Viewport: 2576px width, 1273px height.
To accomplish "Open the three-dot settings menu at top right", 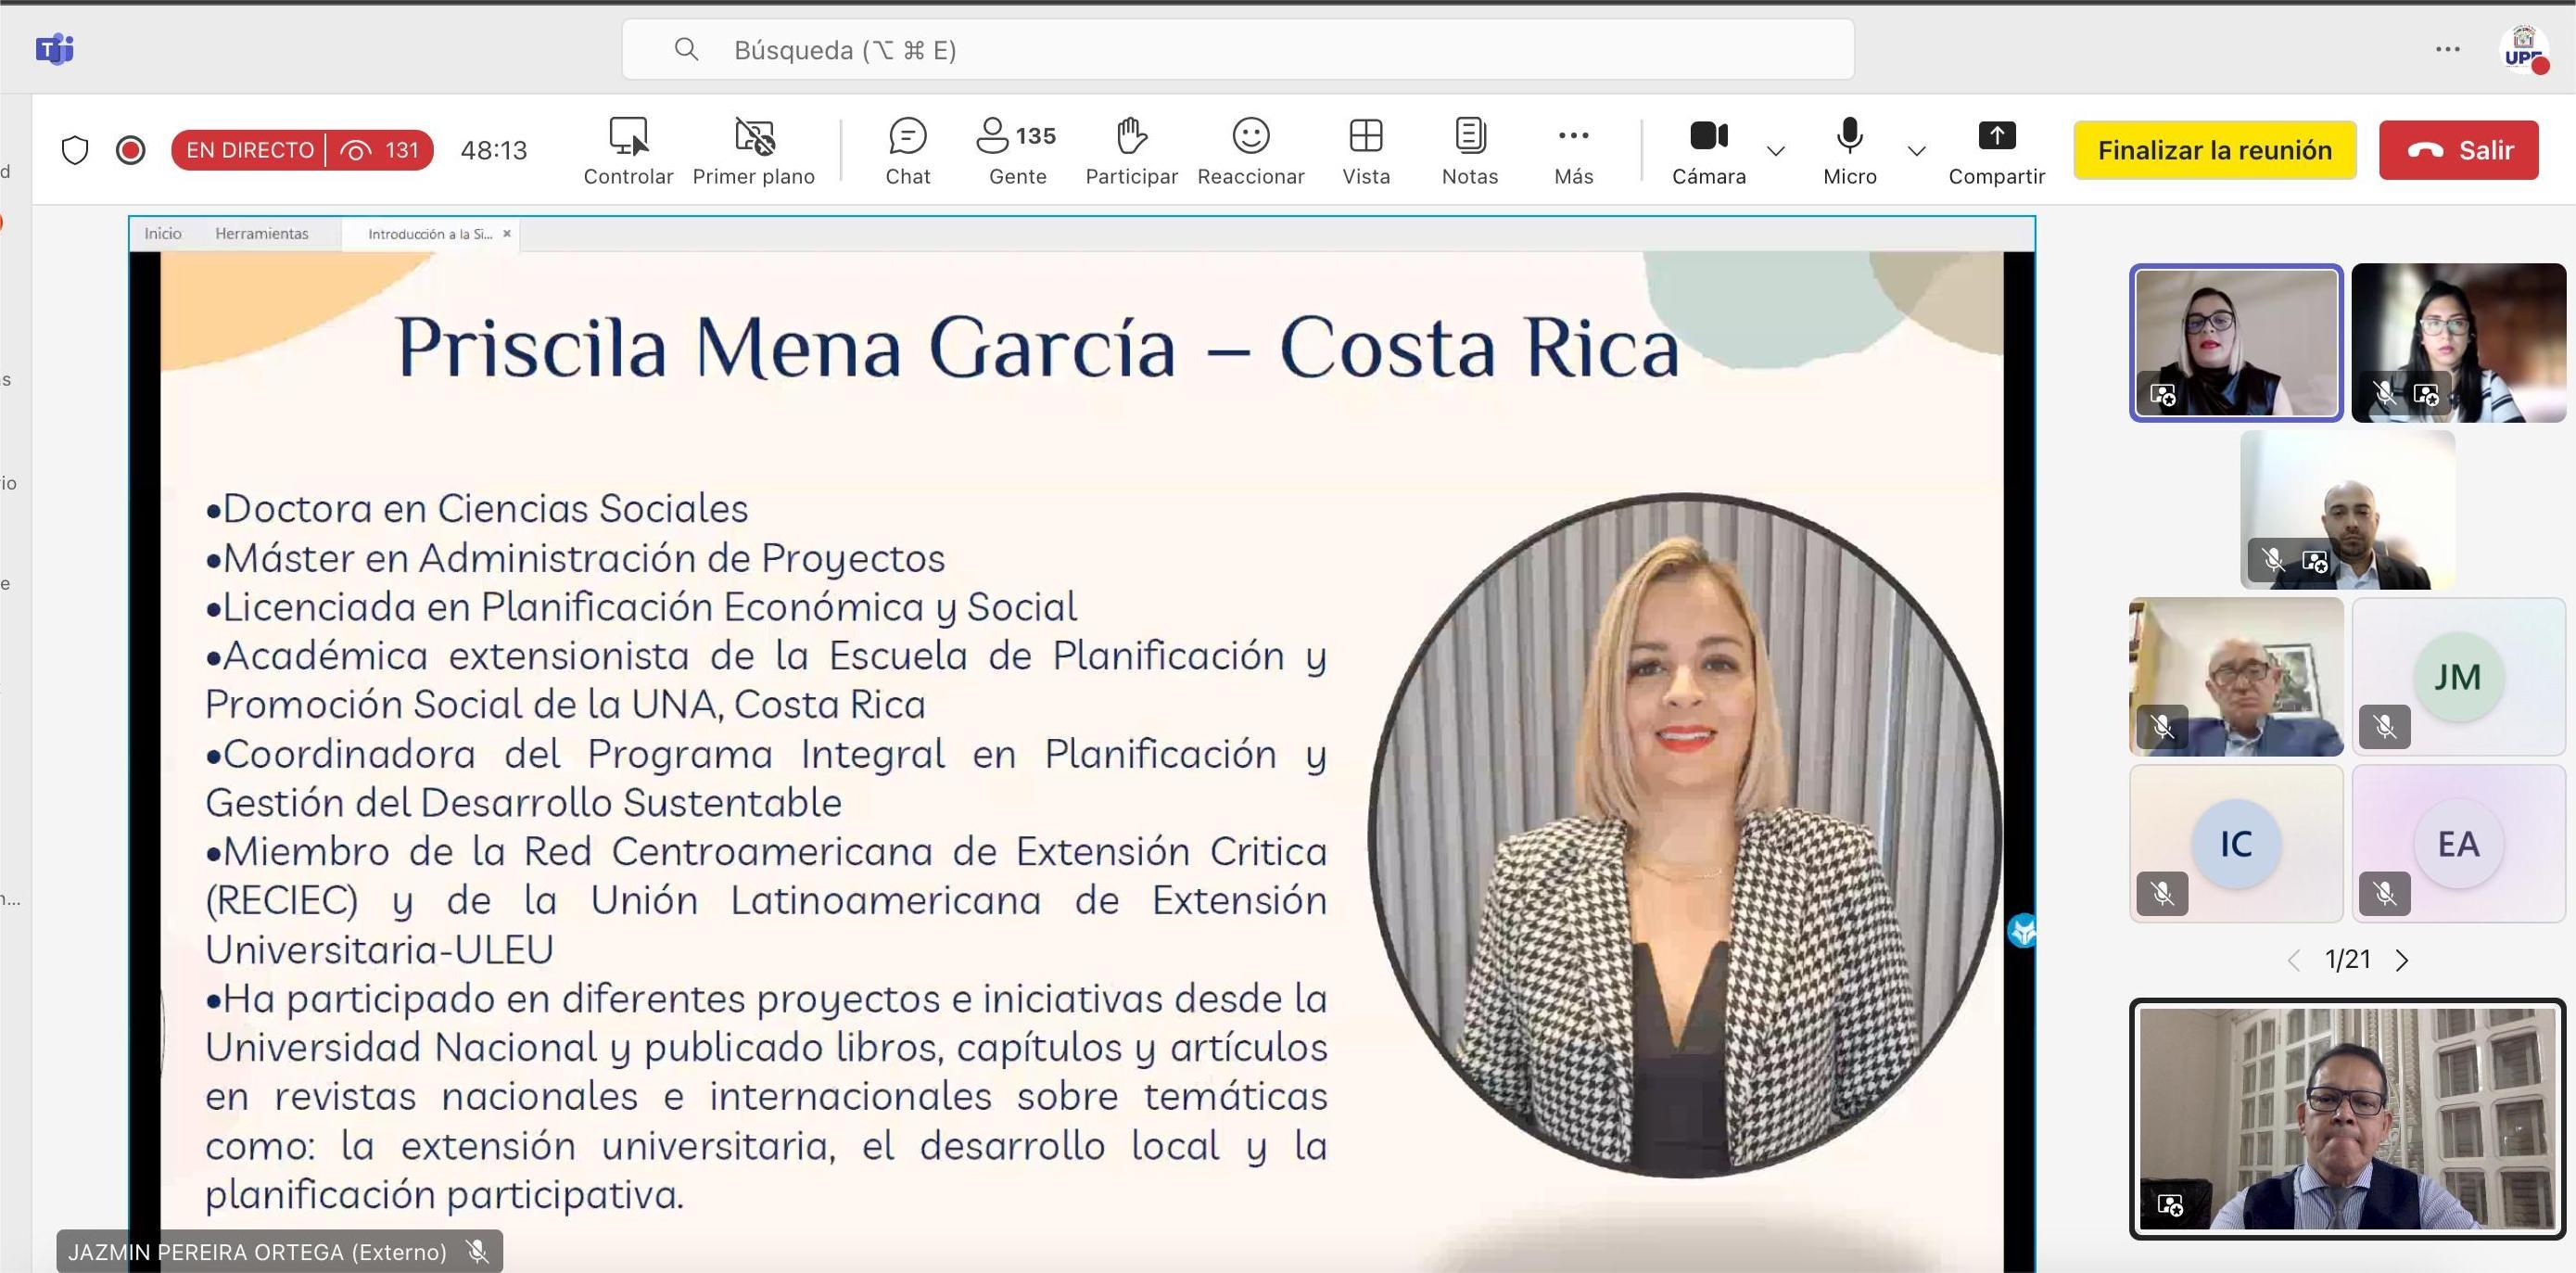I will coord(2447,49).
